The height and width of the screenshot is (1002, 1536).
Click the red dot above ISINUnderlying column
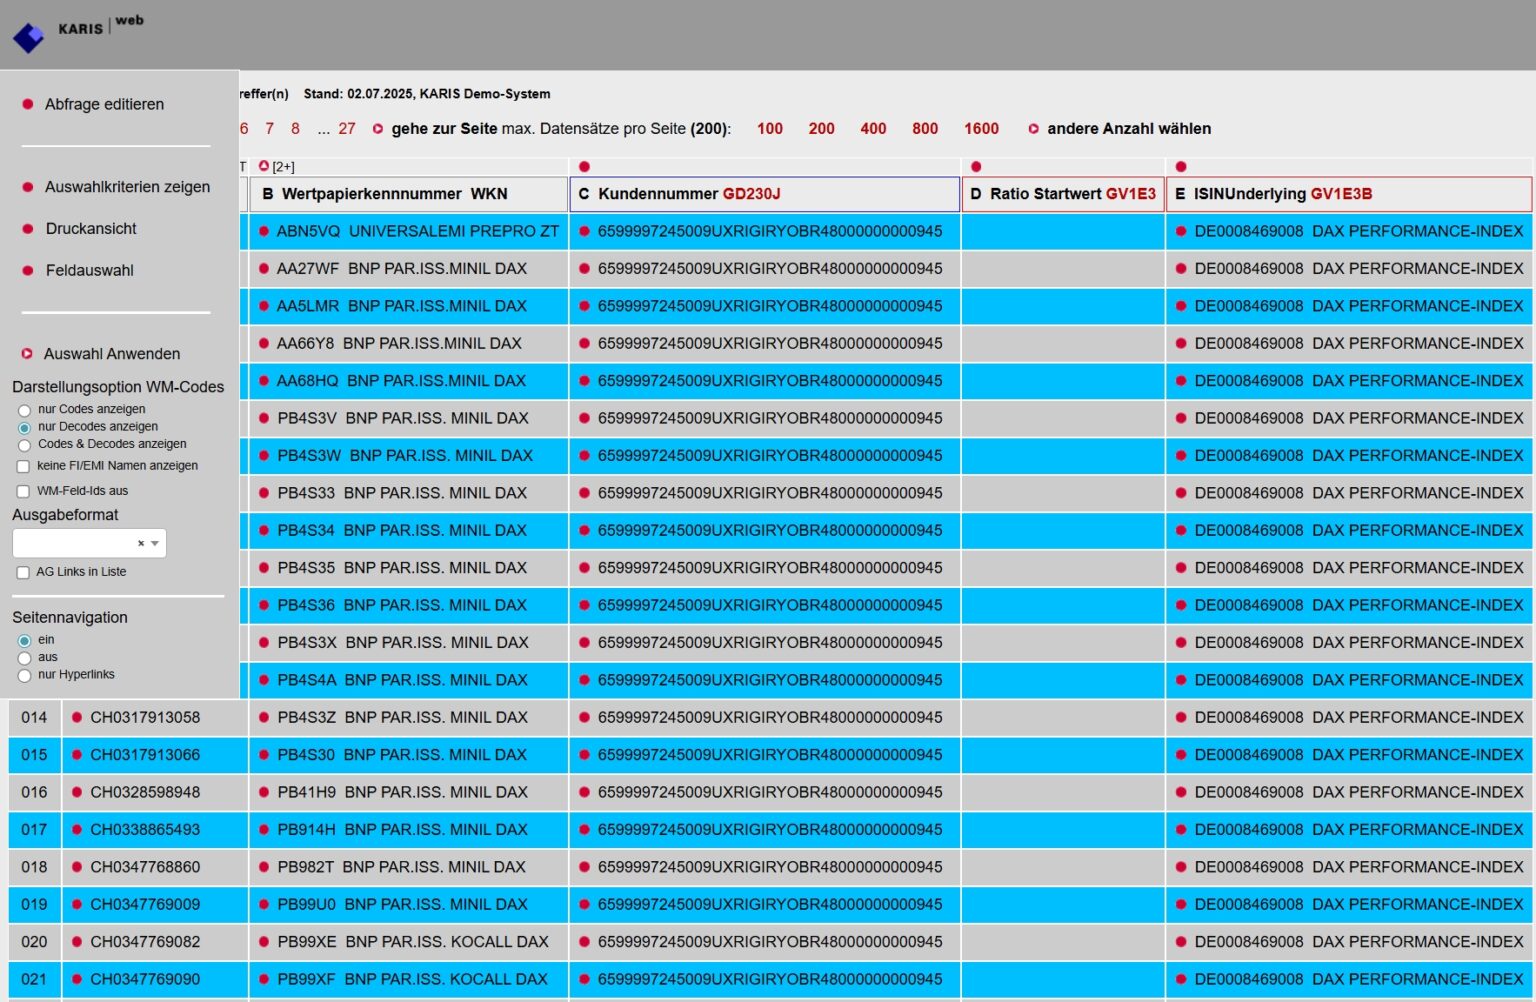[1181, 167]
